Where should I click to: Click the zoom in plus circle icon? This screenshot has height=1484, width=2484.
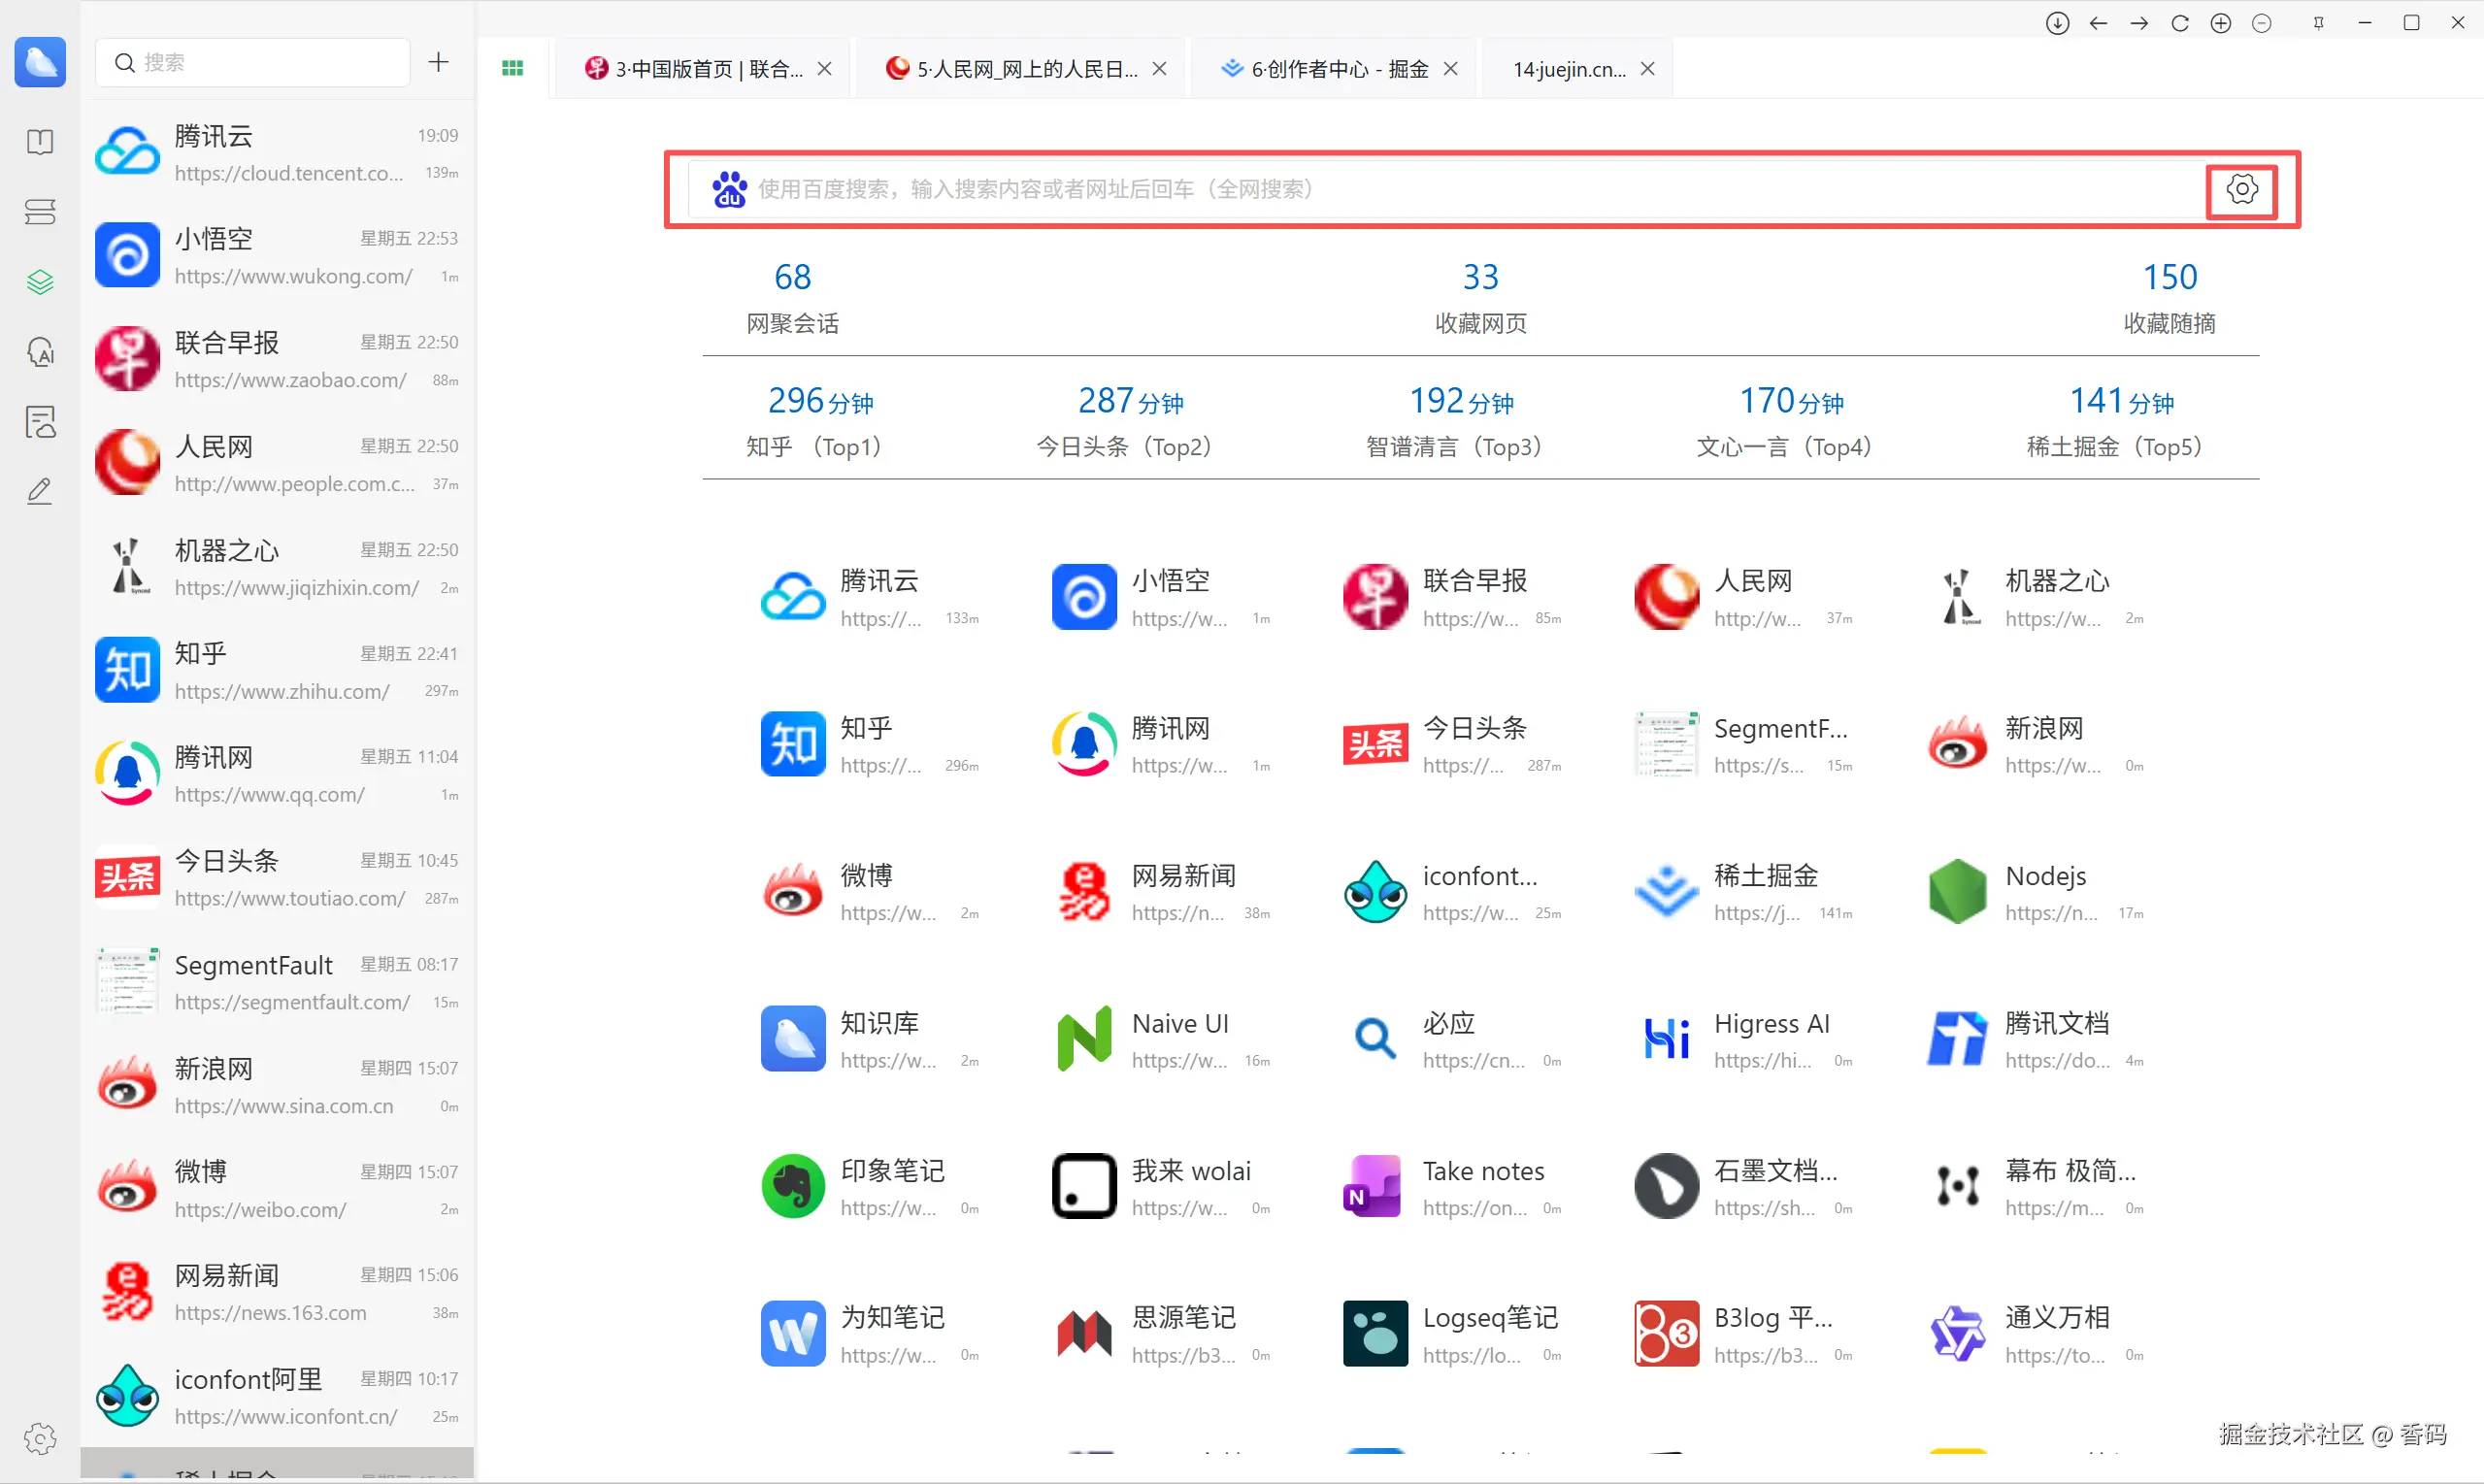pyautogui.click(x=2220, y=23)
